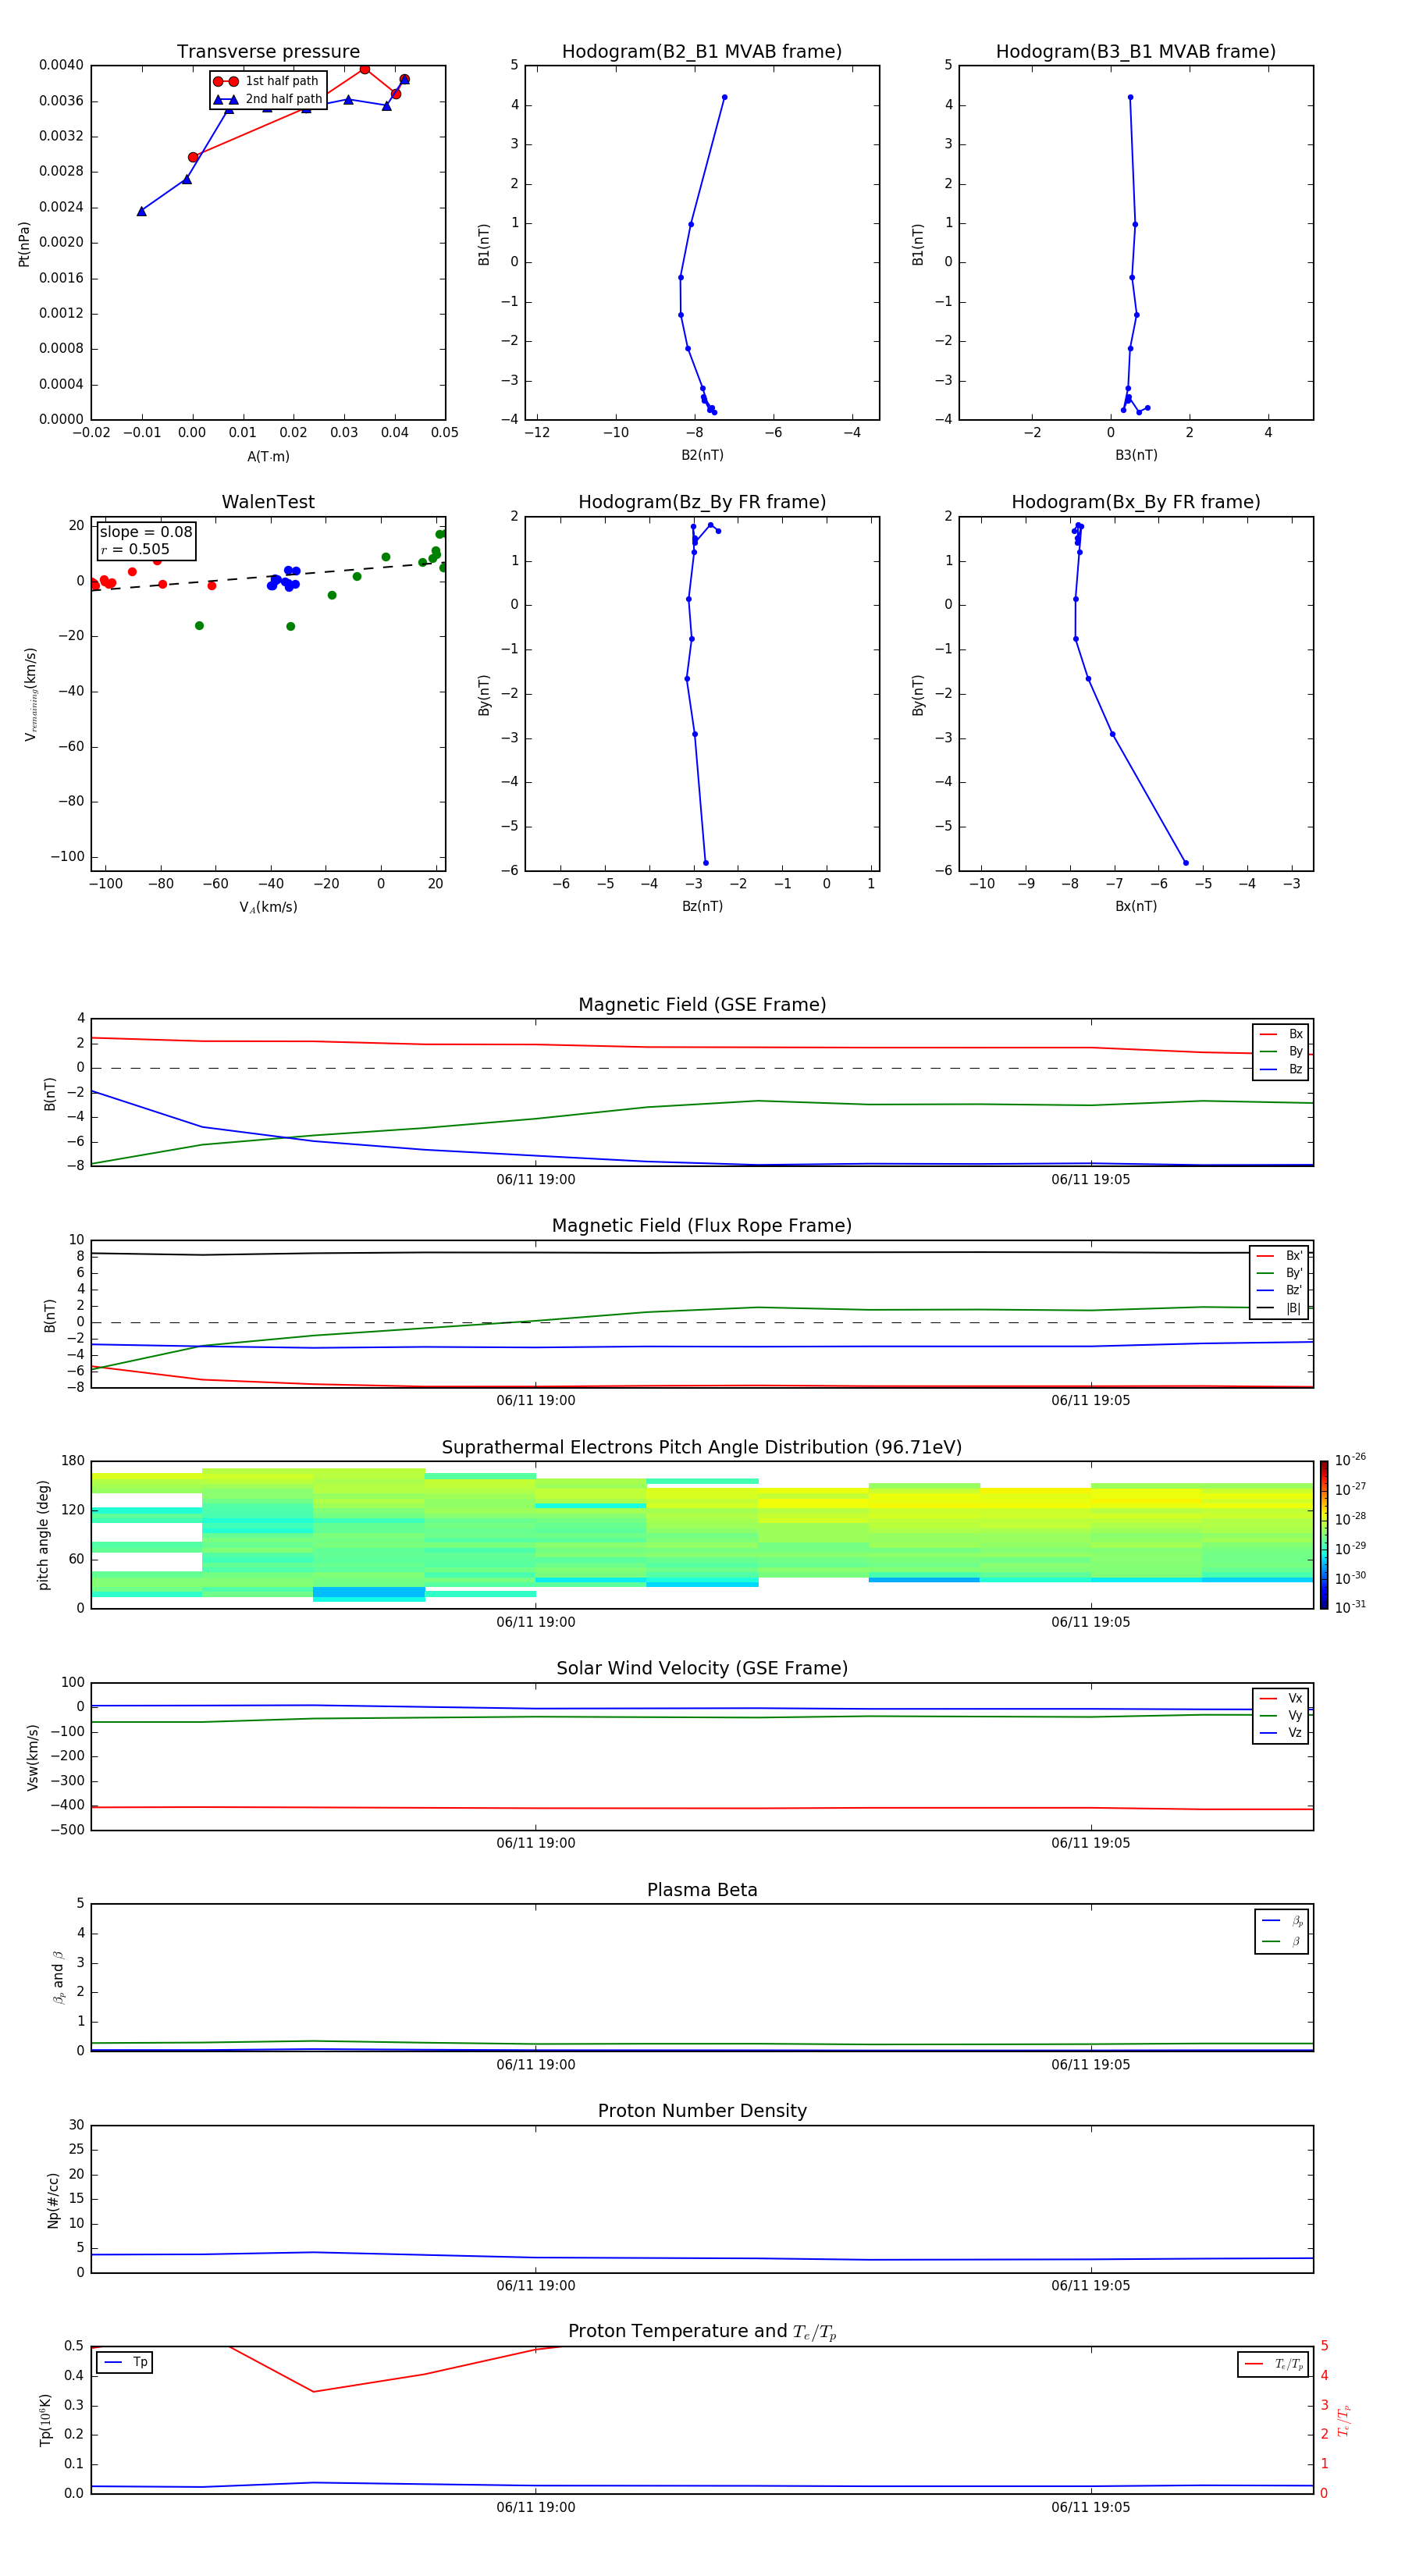
Task: Click the 'Solar Wind Velocity (GSE Frame)' title
Action: [x=702, y=1668]
